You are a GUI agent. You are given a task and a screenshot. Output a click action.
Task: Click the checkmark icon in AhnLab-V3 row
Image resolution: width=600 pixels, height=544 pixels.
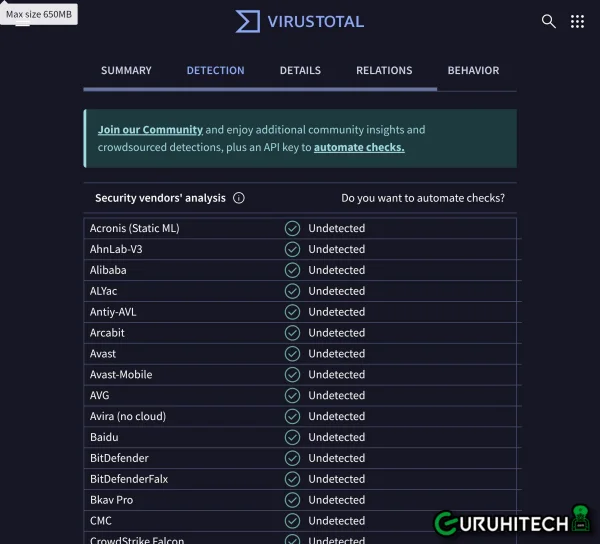point(292,249)
